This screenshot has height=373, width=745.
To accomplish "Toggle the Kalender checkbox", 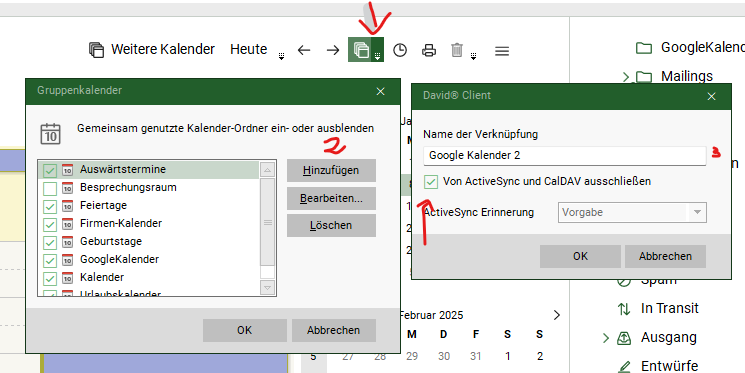I will tap(50, 278).
